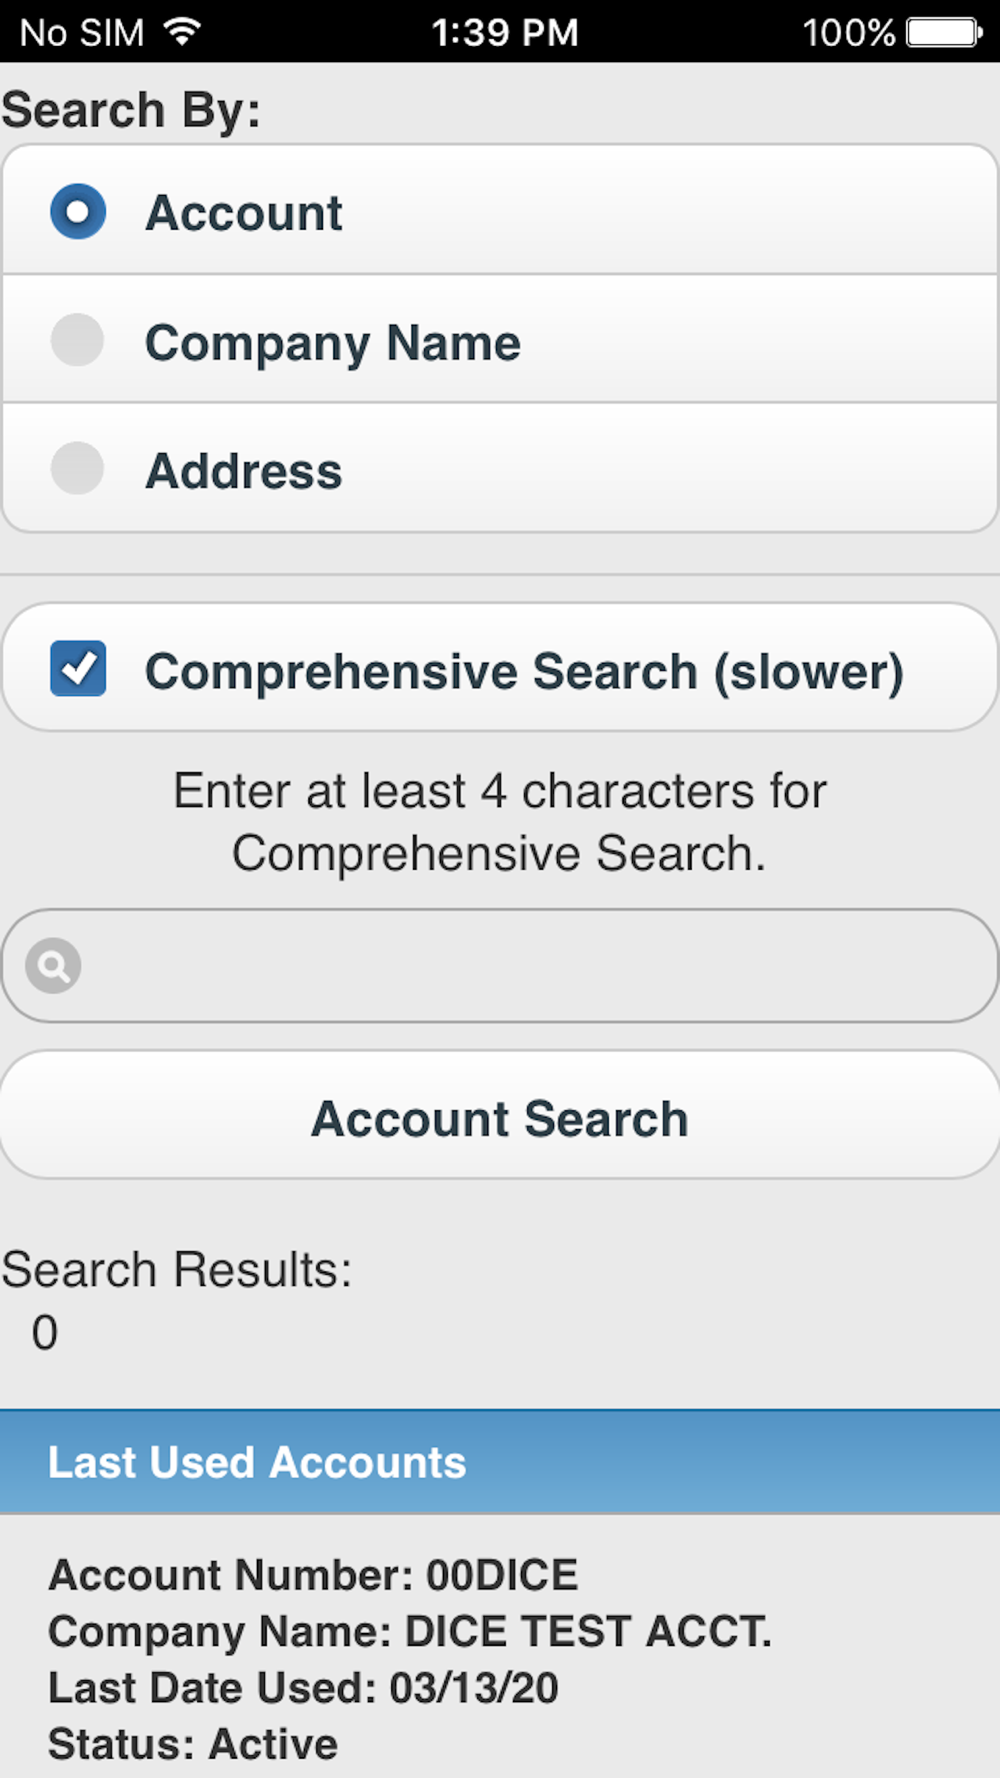Tap the 100% battery percentage
The width and height of the screenshot is (1000, 1778).
(x=848, y=32)
